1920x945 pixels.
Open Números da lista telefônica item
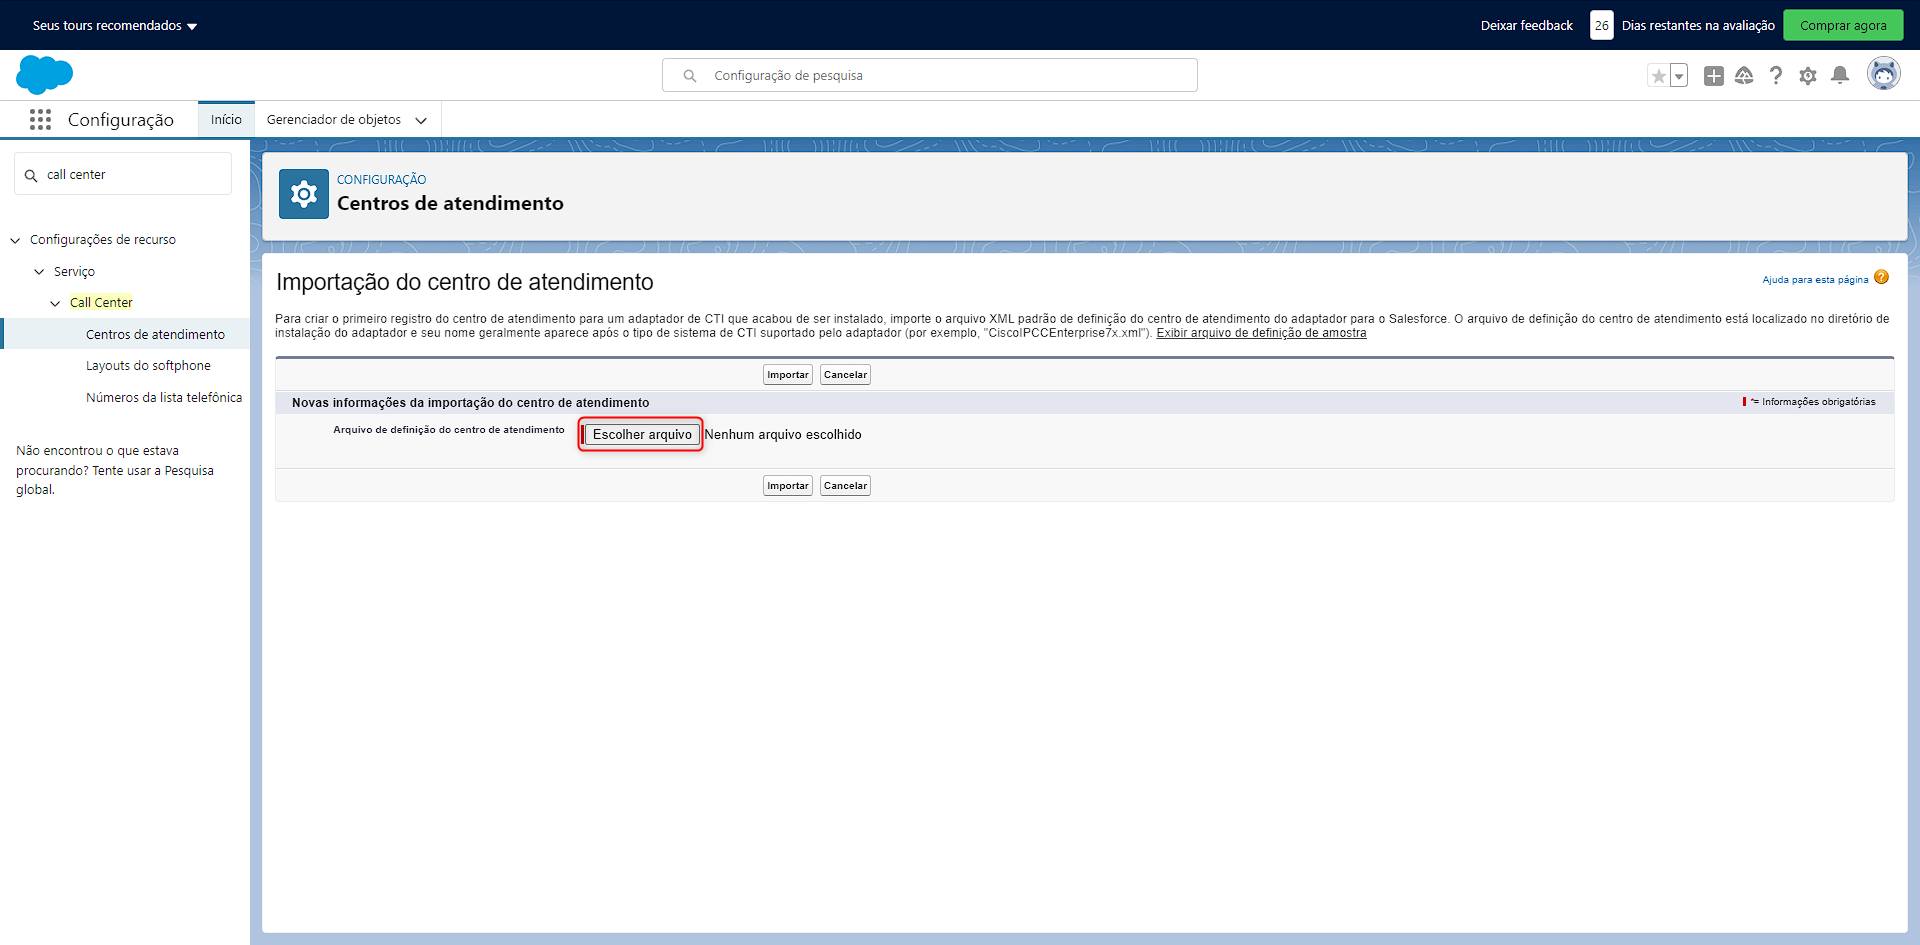(x=164, y=398)
